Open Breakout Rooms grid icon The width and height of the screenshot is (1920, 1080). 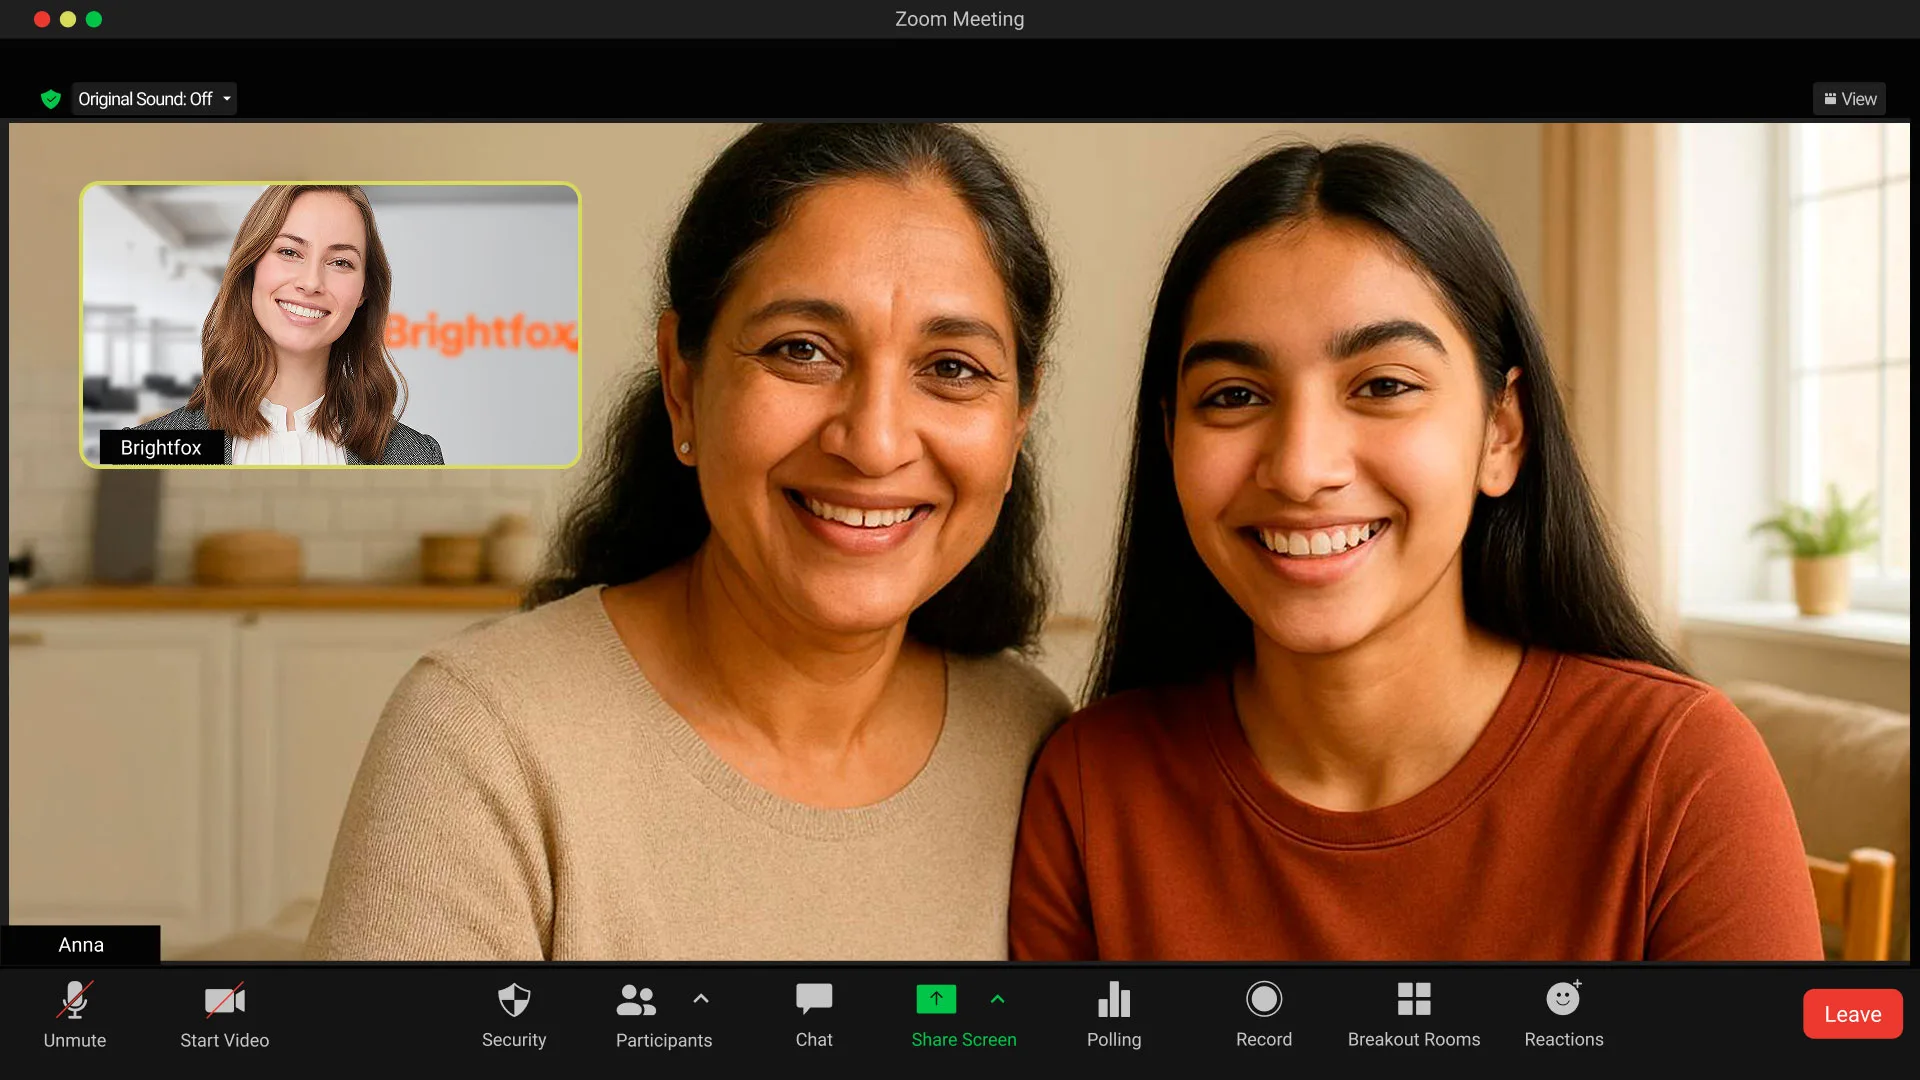[x=1414, y=999]
